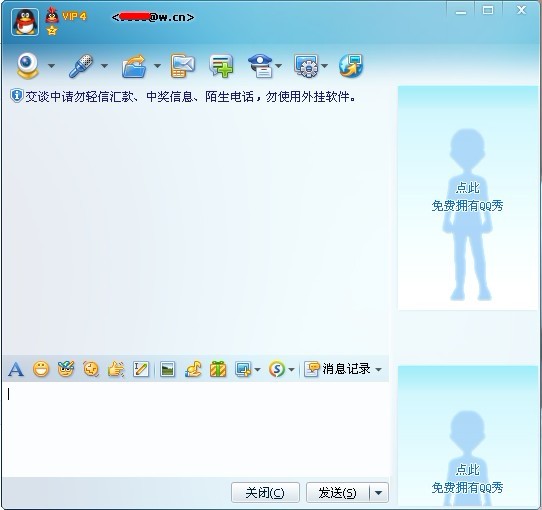Open the send SMS message icon

pos(183,66)
